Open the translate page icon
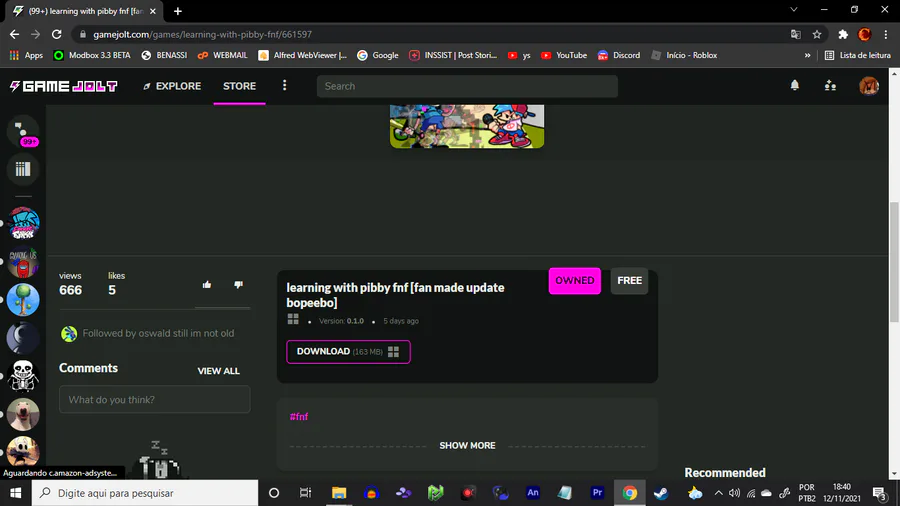900x506 pixels. [x=796, y=34]
